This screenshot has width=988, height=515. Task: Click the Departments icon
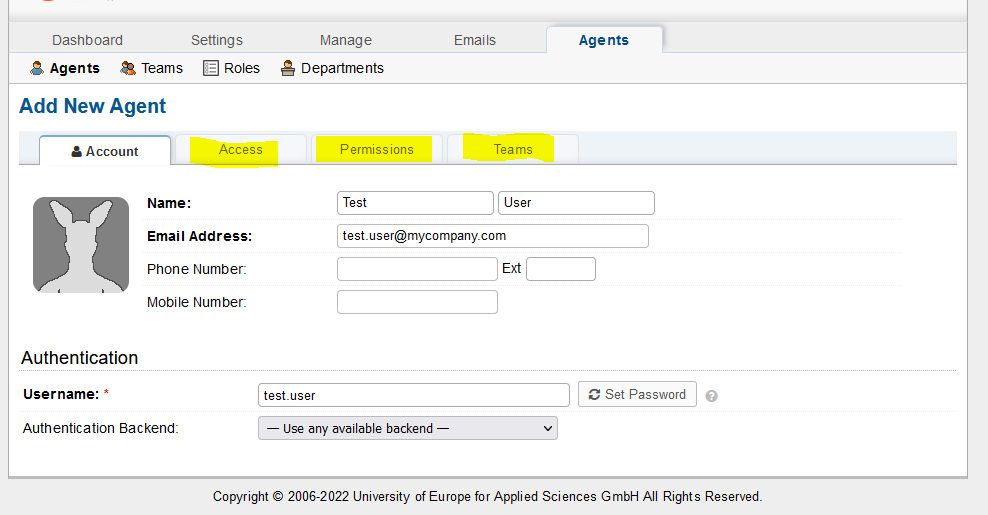(288, 68)
